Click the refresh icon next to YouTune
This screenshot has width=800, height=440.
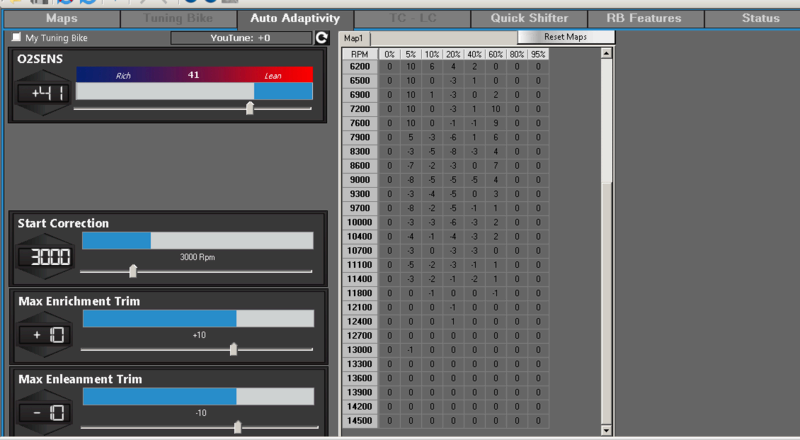point(322,38)
